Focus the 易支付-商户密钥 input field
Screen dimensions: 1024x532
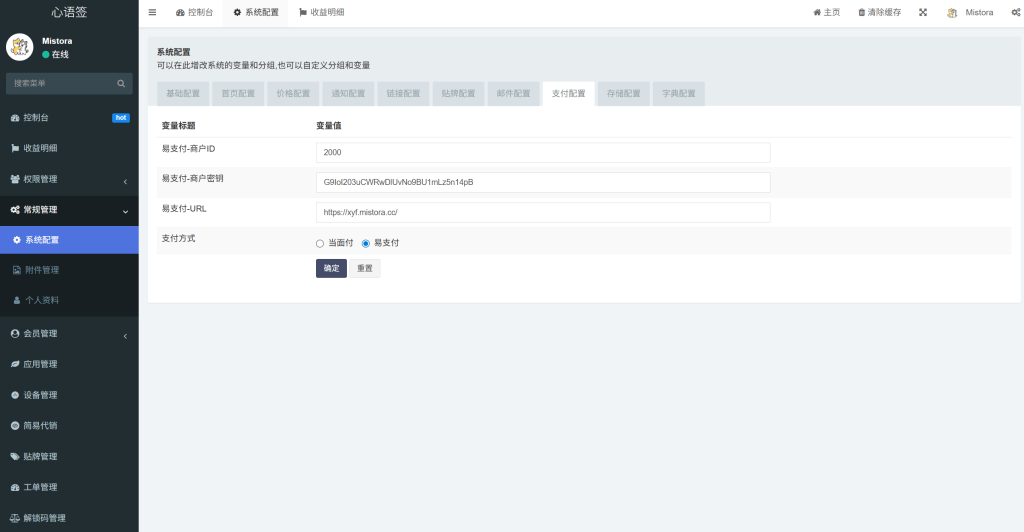[543, 182]
